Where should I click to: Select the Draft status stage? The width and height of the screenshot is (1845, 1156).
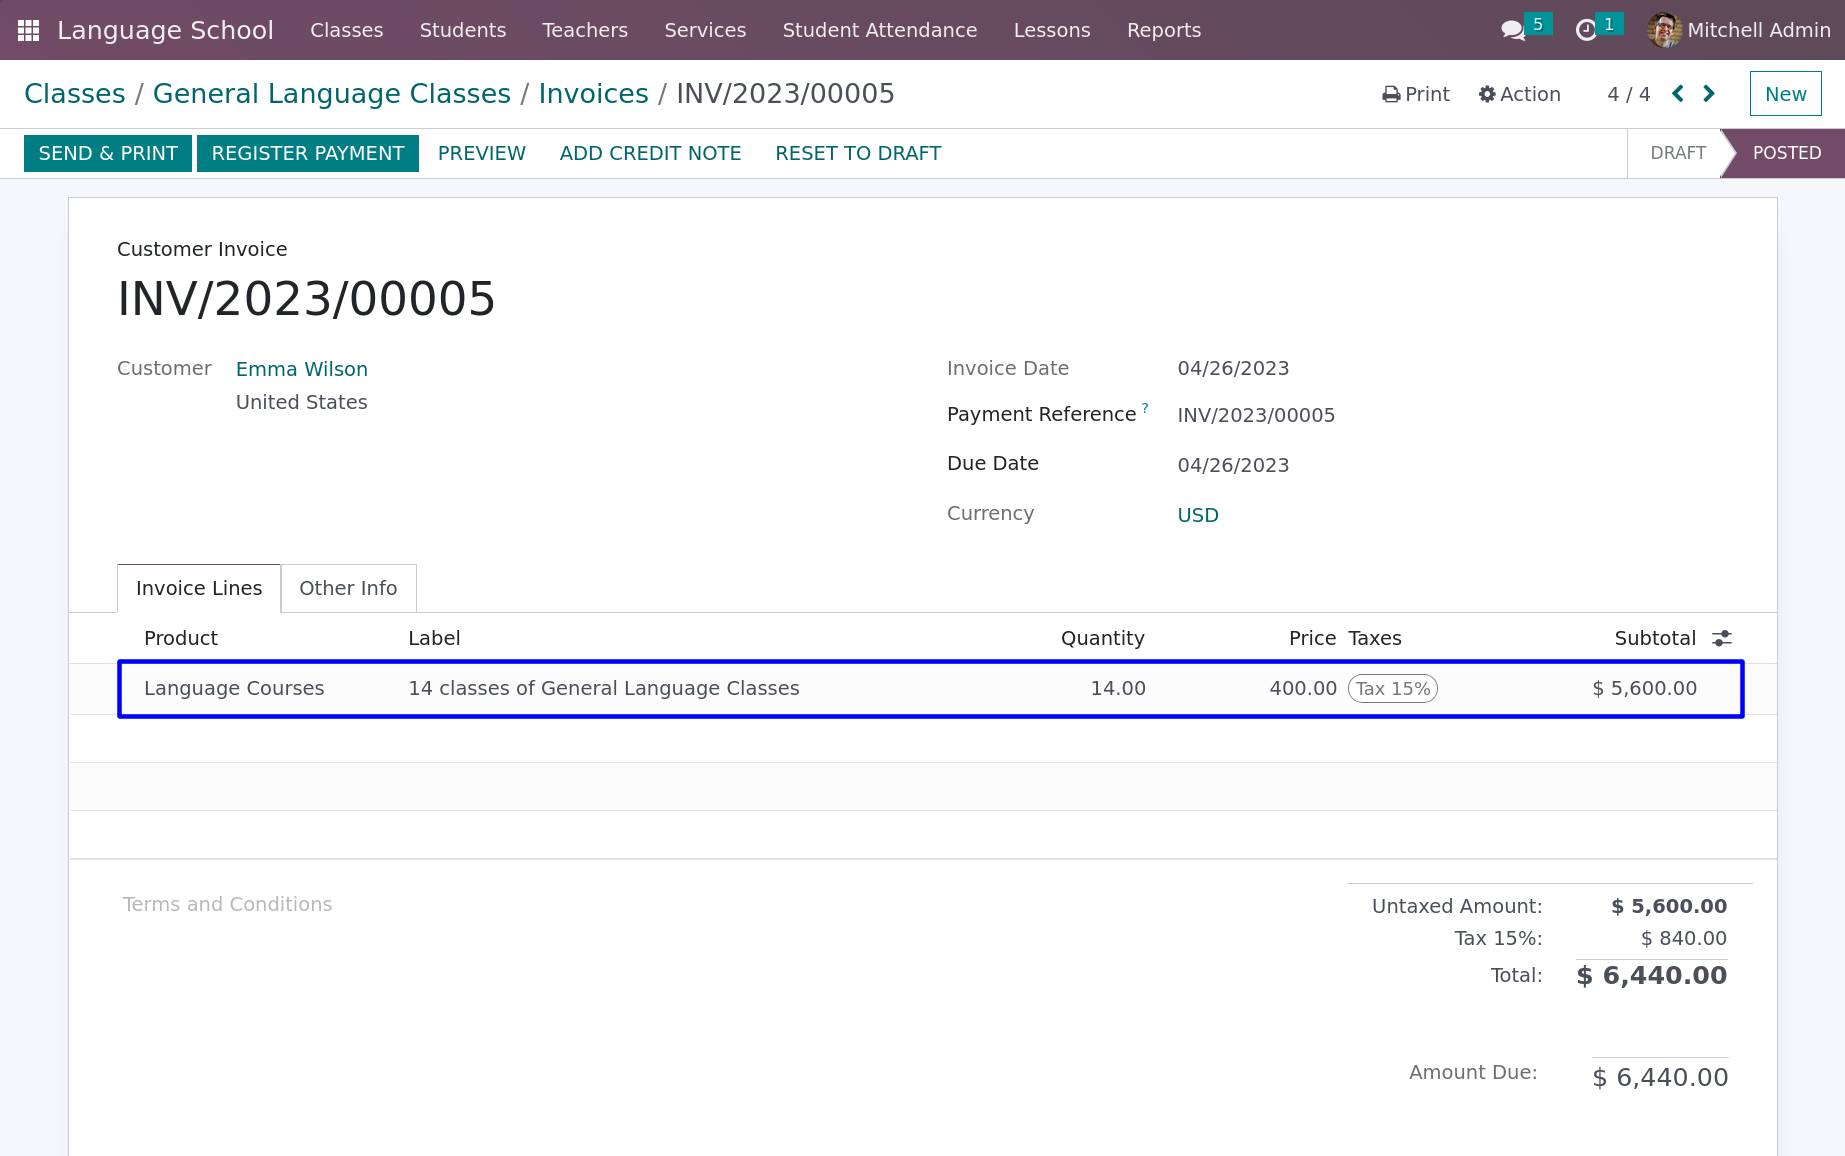coord(1678,153)
